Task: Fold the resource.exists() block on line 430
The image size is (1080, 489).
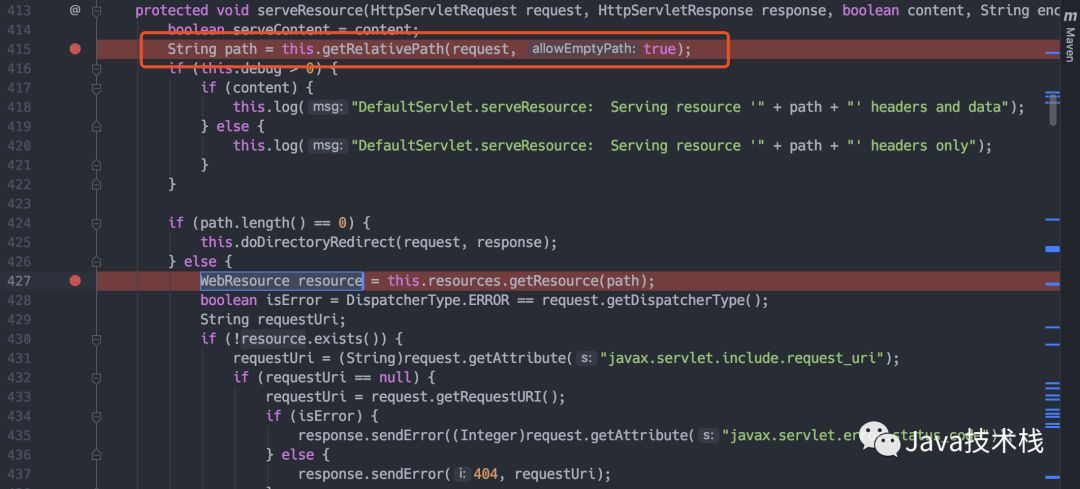Action: point(97,338)
